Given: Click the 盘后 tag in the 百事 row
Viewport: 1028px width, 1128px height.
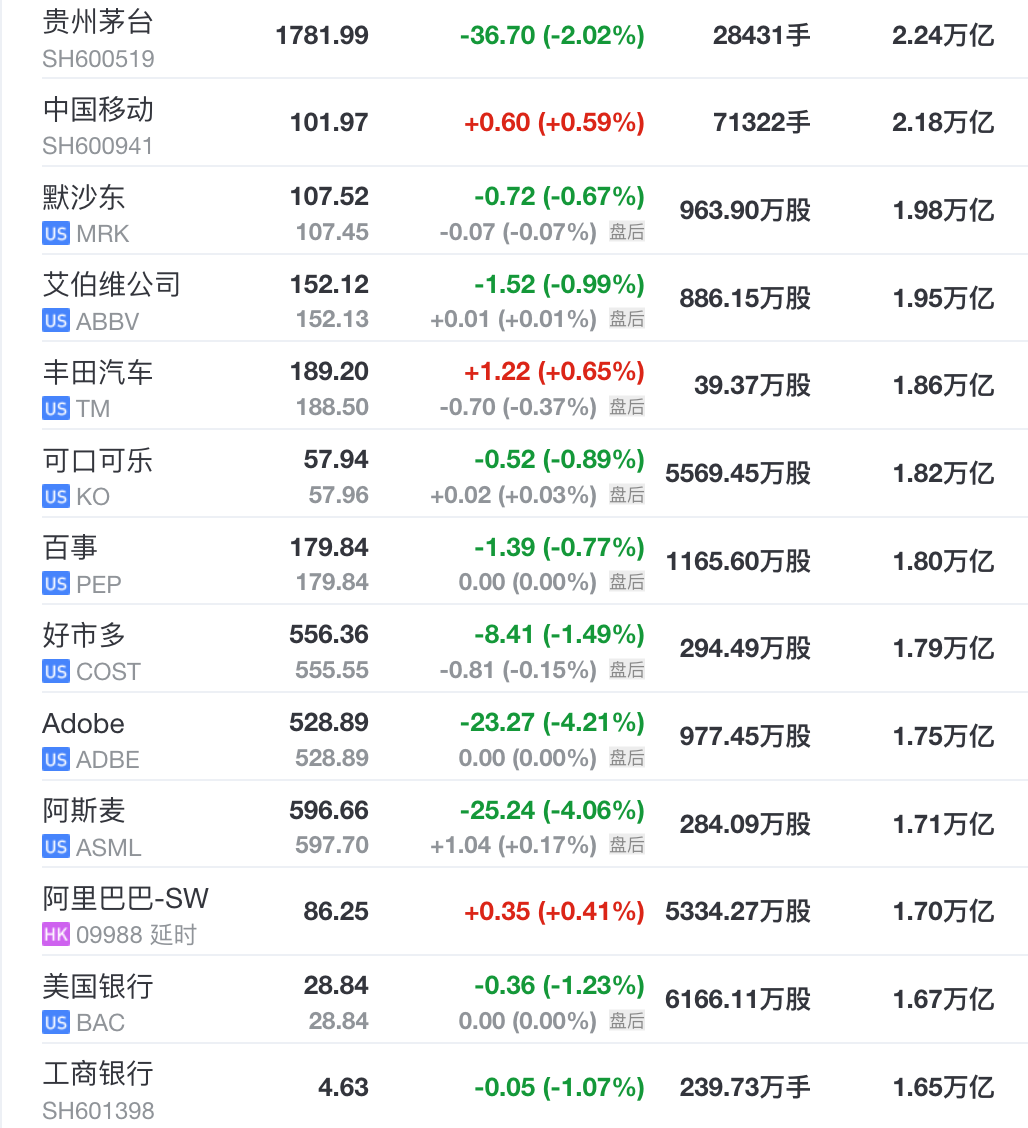Looking at the screenshot, I should (x=627, y=582).
